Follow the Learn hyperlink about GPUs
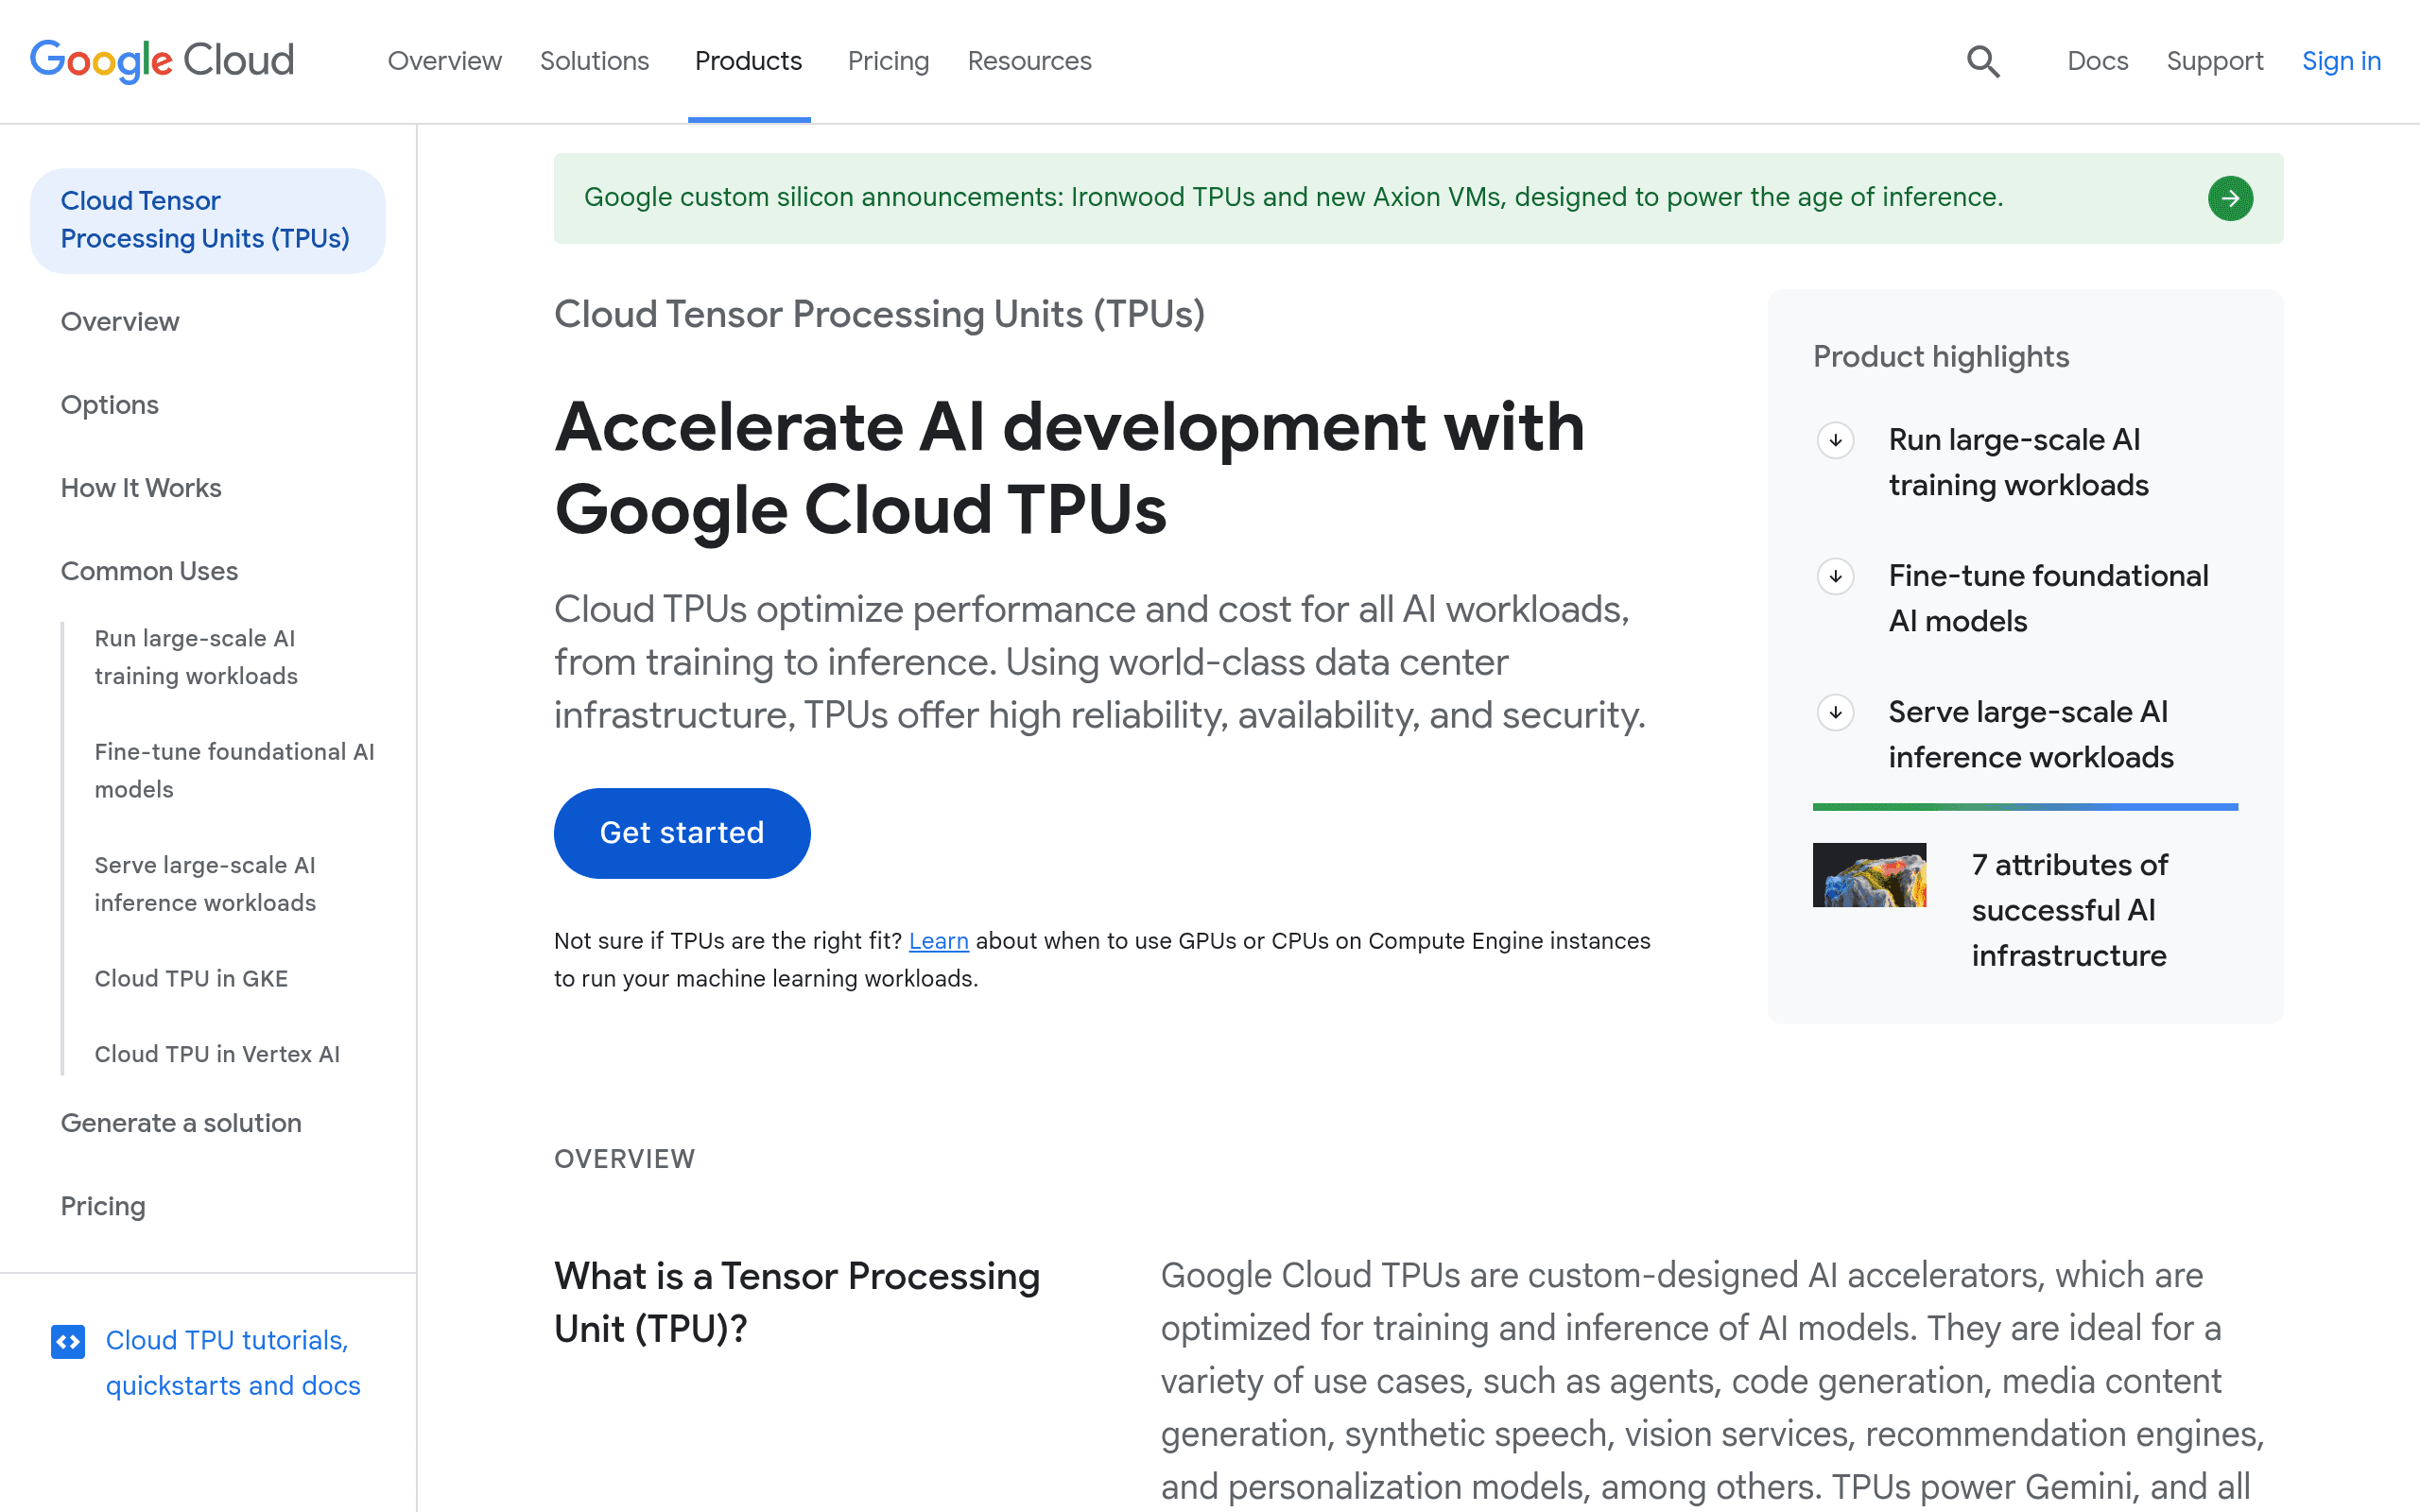The width and height of the screenshot is (2420, 1512). click(938, 941)
